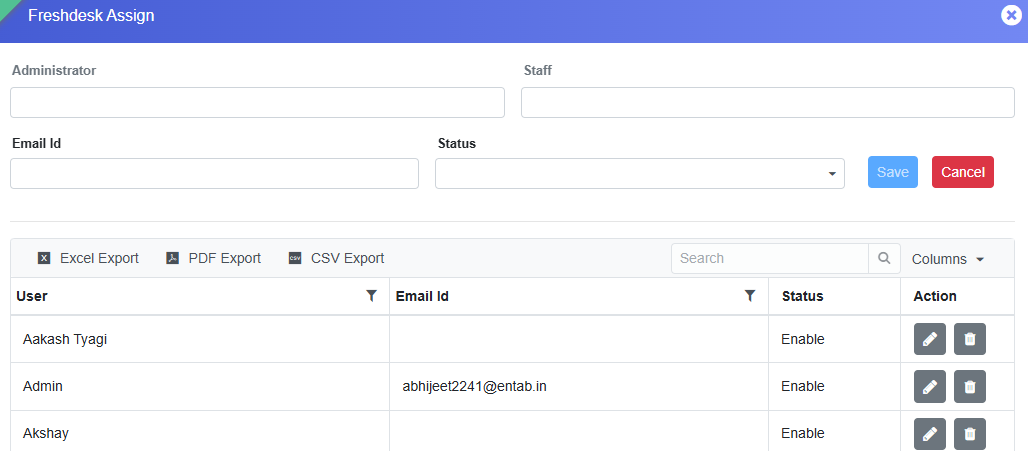This screenshot has width=1028, height=451.
Task: Open the Status dropdown
Action: pos(640,173)
